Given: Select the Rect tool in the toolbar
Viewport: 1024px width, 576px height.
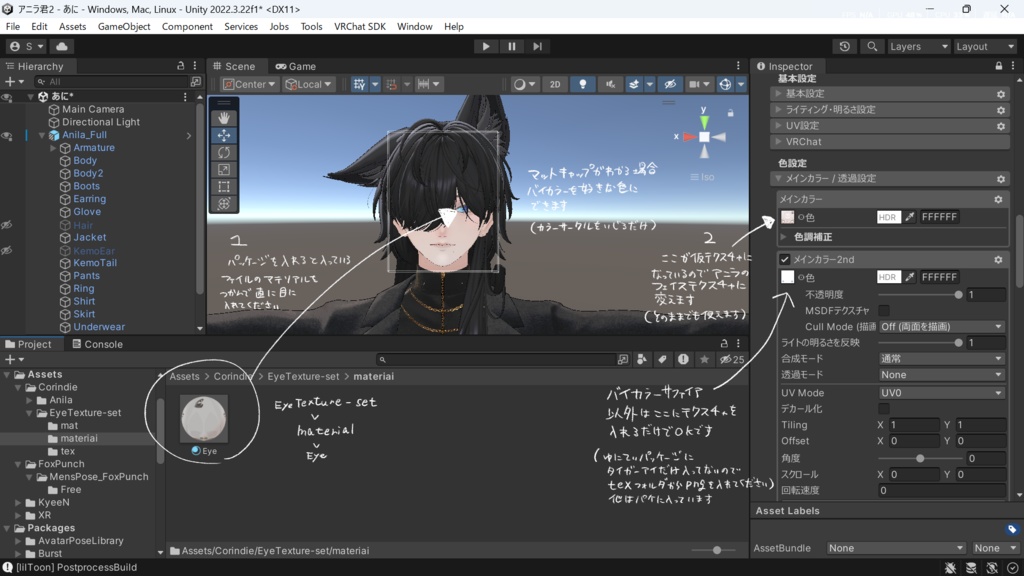Looking at the screenshot, I should pyautogui.click(x=222, y=184).
